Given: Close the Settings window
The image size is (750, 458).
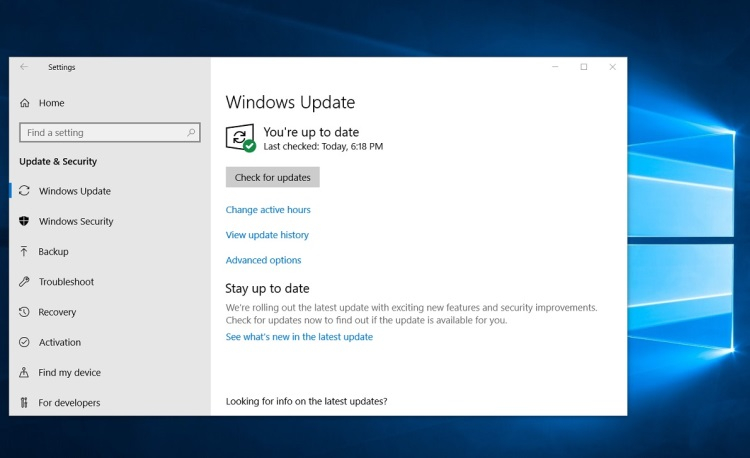Looking at the screenshot, I should 612,67.
